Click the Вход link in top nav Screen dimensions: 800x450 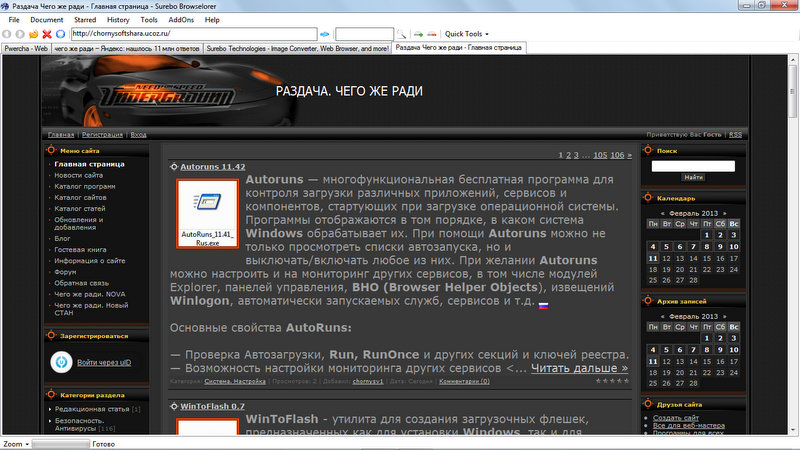[138, 135]
